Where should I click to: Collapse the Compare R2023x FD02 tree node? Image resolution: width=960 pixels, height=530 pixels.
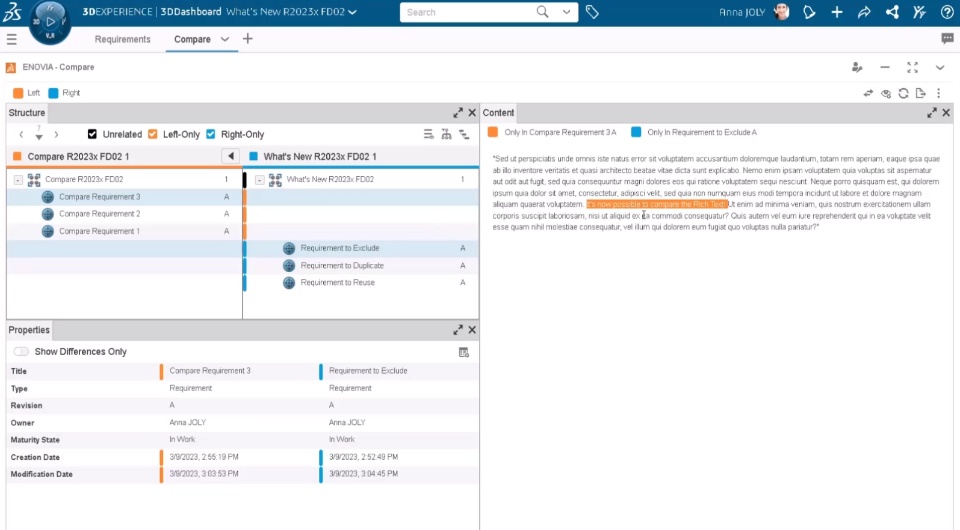tap(18, 179)
